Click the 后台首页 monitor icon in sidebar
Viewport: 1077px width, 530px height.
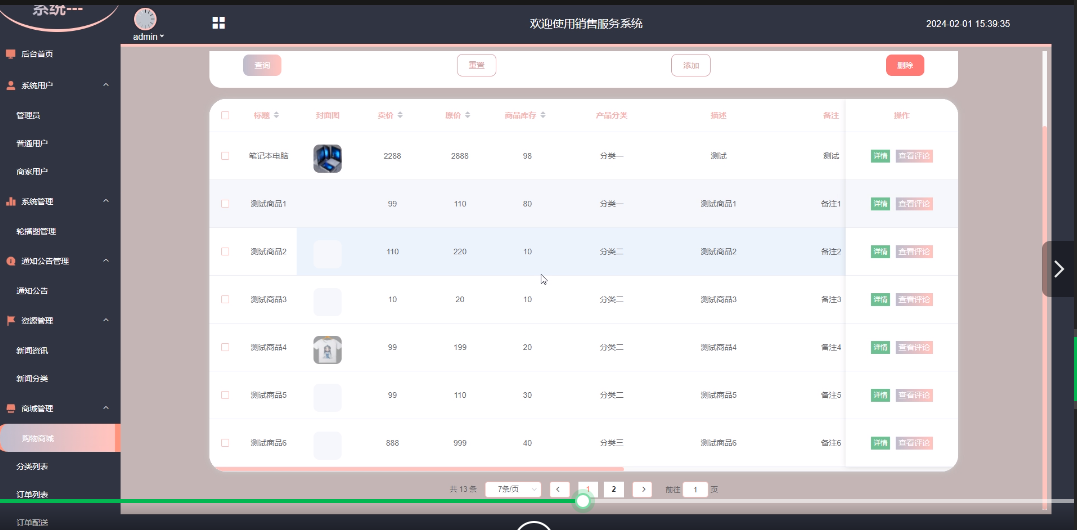pos(10,54)
